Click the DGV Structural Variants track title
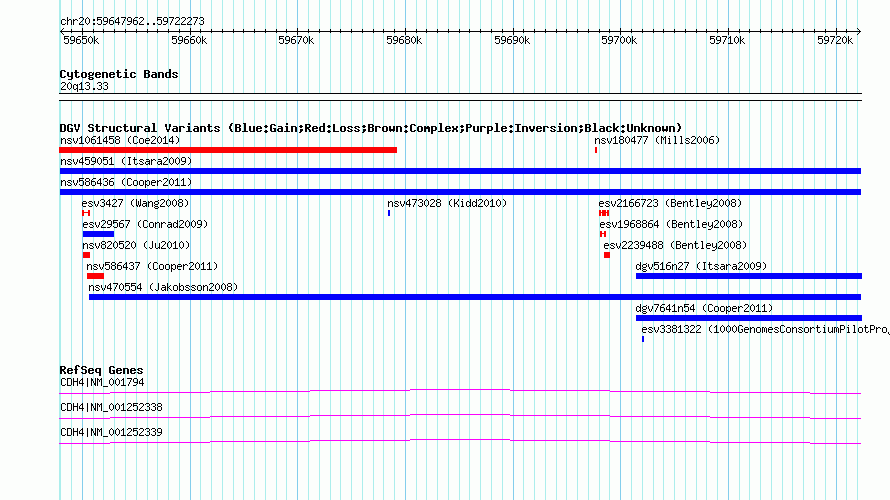 click(371, 128)
